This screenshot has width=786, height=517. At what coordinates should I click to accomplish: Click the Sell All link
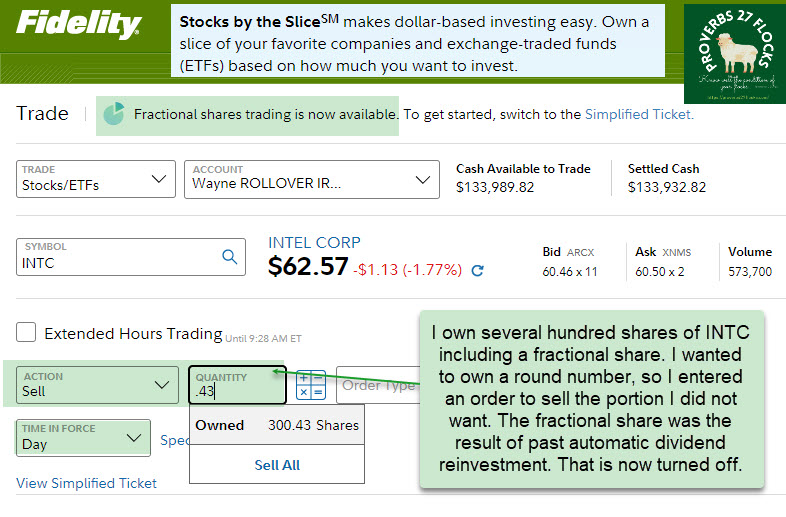click(277, 465)
